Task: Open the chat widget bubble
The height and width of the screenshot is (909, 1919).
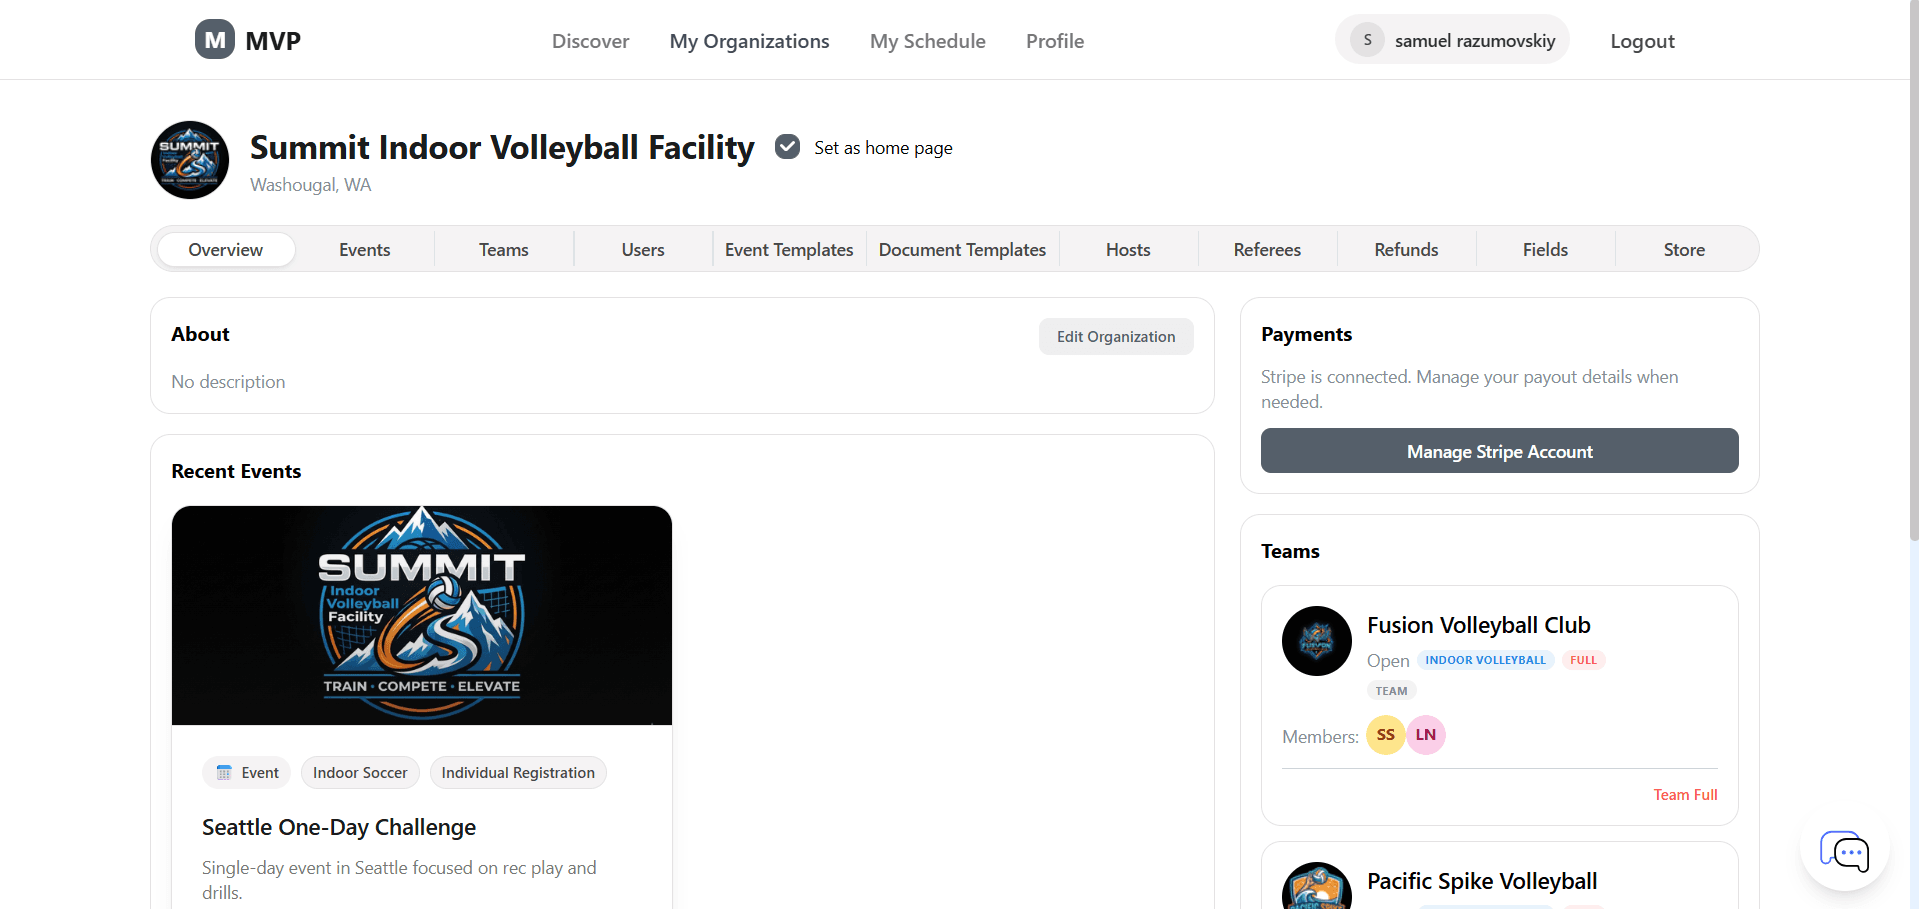Action: click(x=1845, y=852)
